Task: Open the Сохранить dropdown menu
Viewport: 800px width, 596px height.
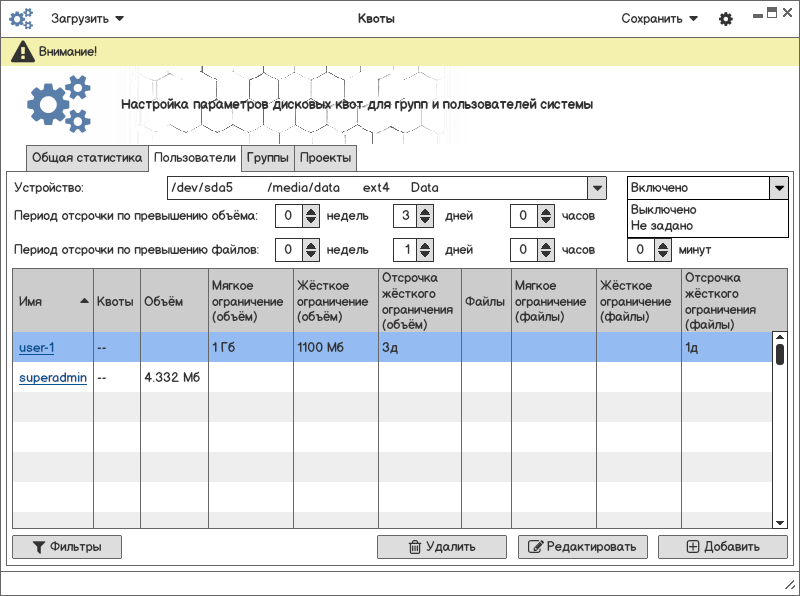Action: (x=659, y=18)
